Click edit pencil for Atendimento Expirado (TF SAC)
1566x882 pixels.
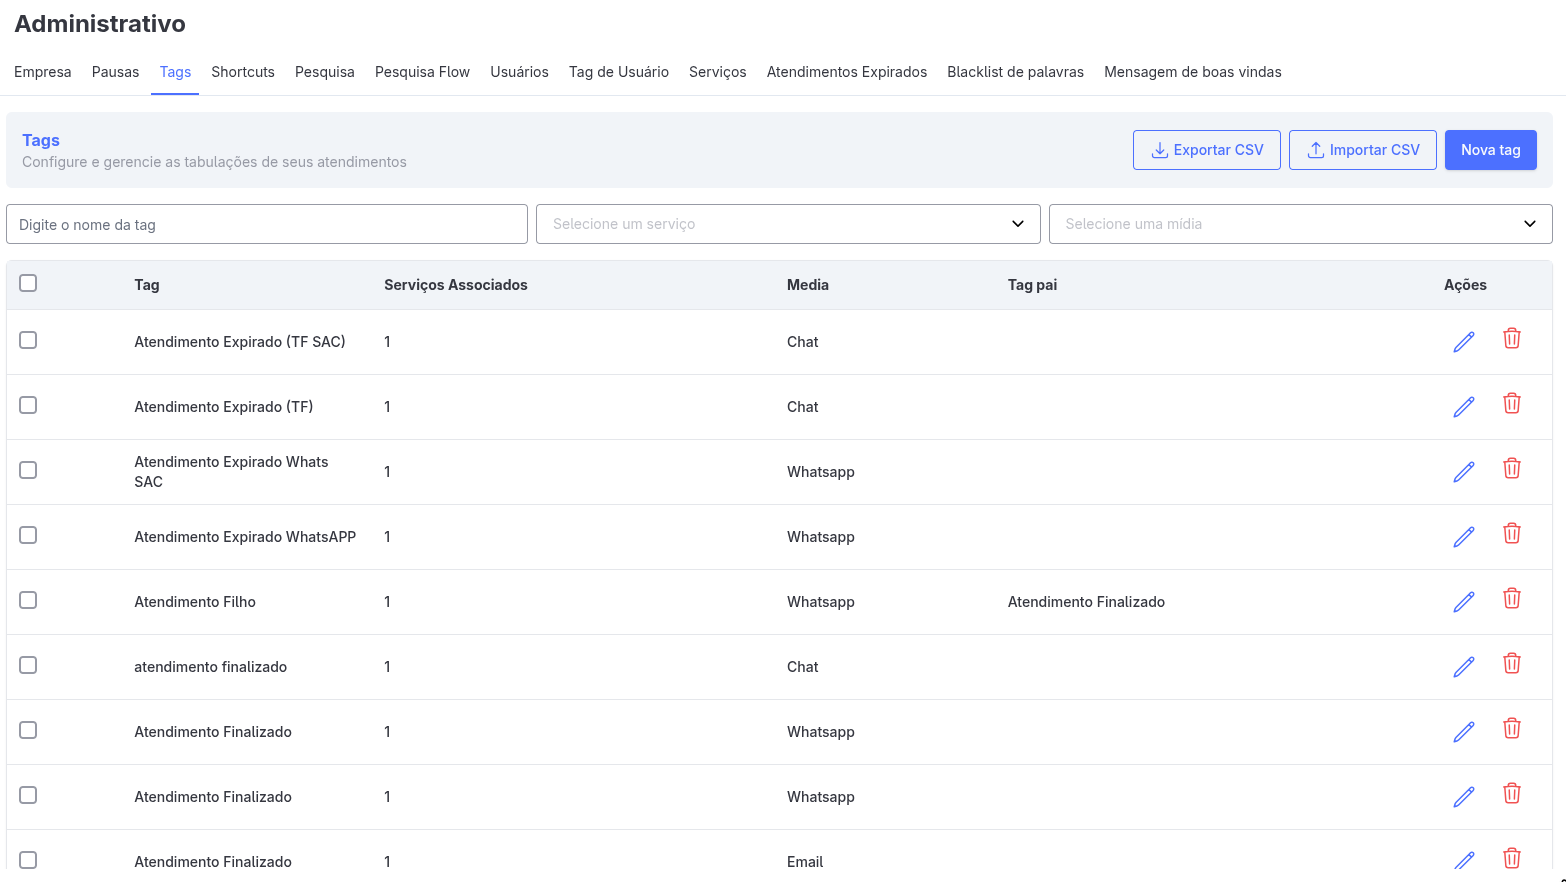1463,342
